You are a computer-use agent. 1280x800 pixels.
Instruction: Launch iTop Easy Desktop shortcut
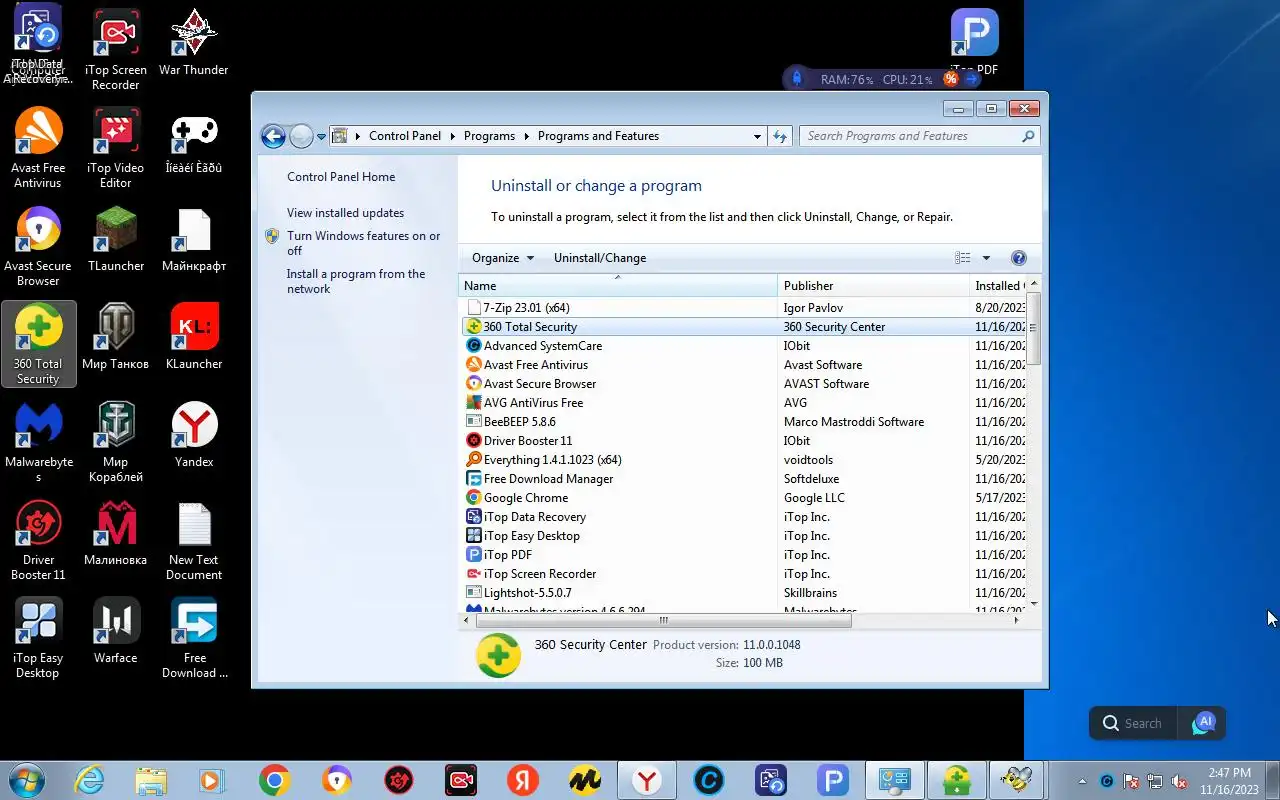point(38,638)
